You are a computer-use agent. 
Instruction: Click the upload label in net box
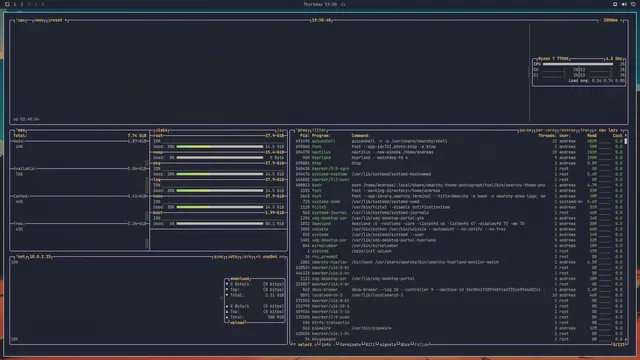click(237, 323)
